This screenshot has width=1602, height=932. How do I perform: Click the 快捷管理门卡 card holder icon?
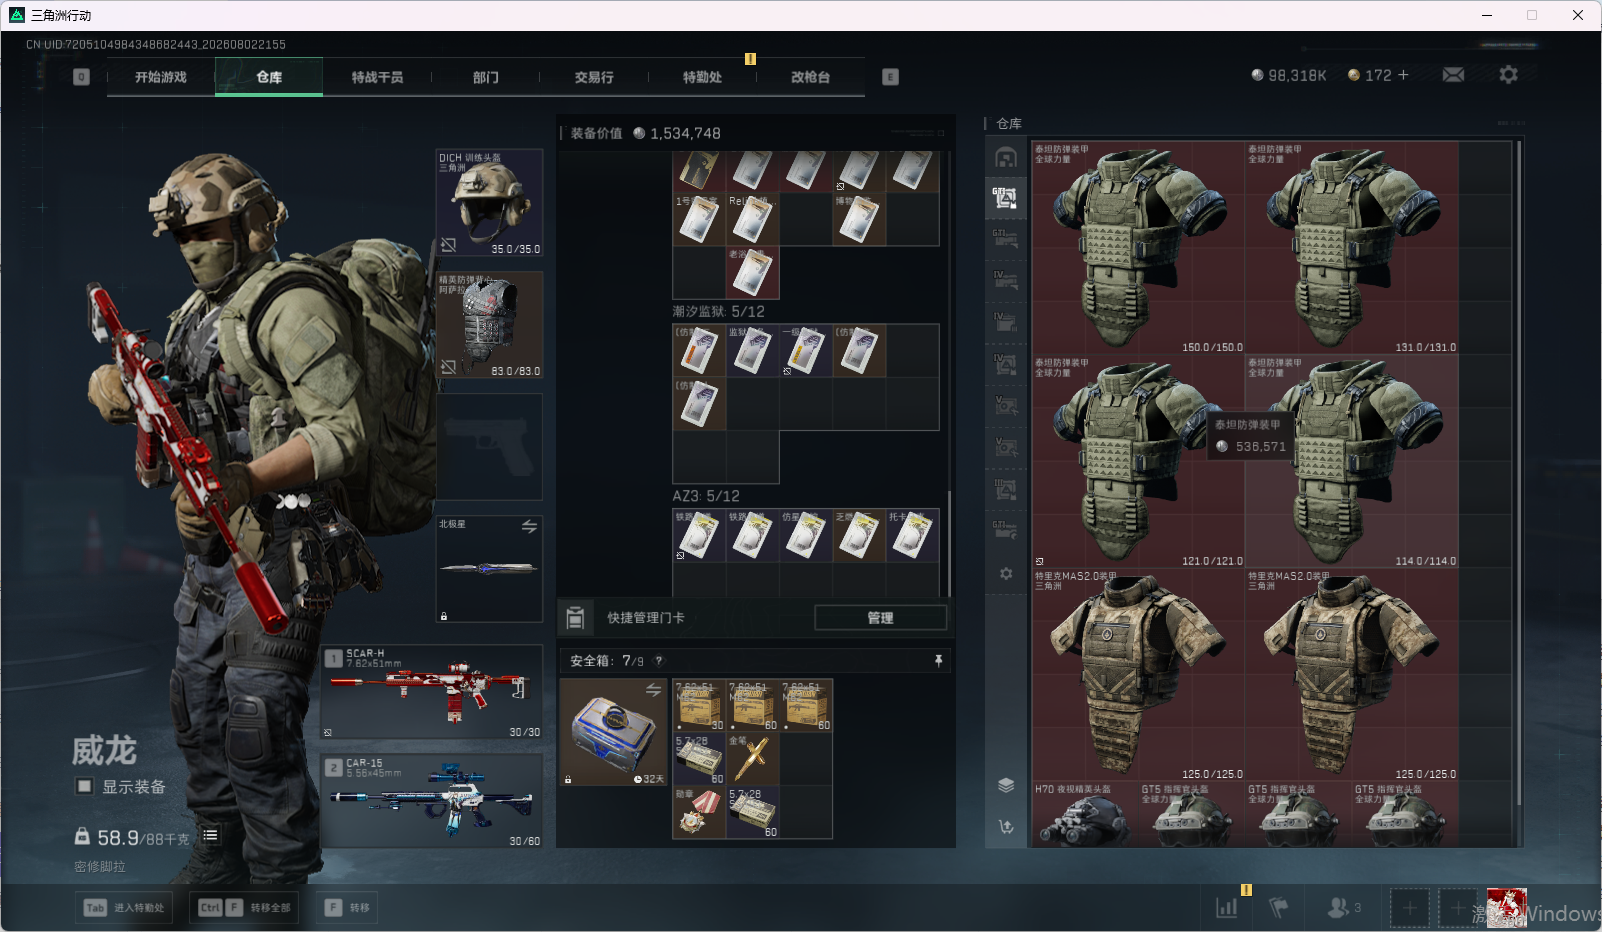tap(575, 618)
